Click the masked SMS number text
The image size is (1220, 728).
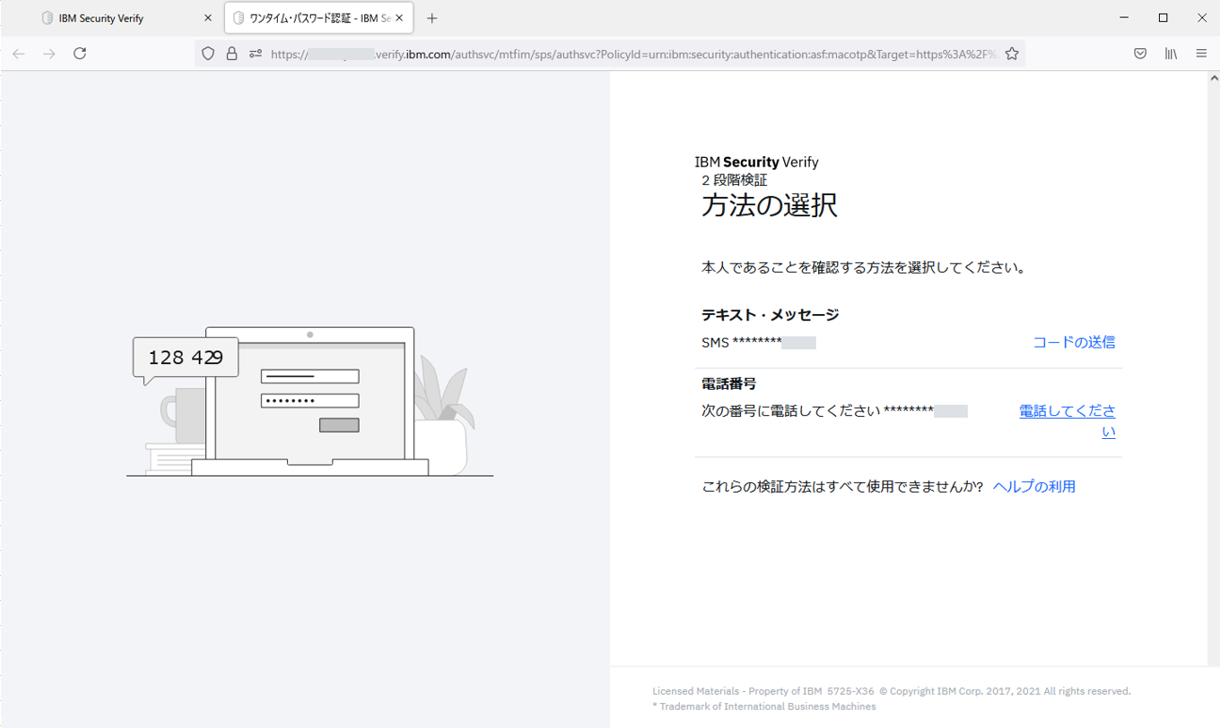point(758,343)
